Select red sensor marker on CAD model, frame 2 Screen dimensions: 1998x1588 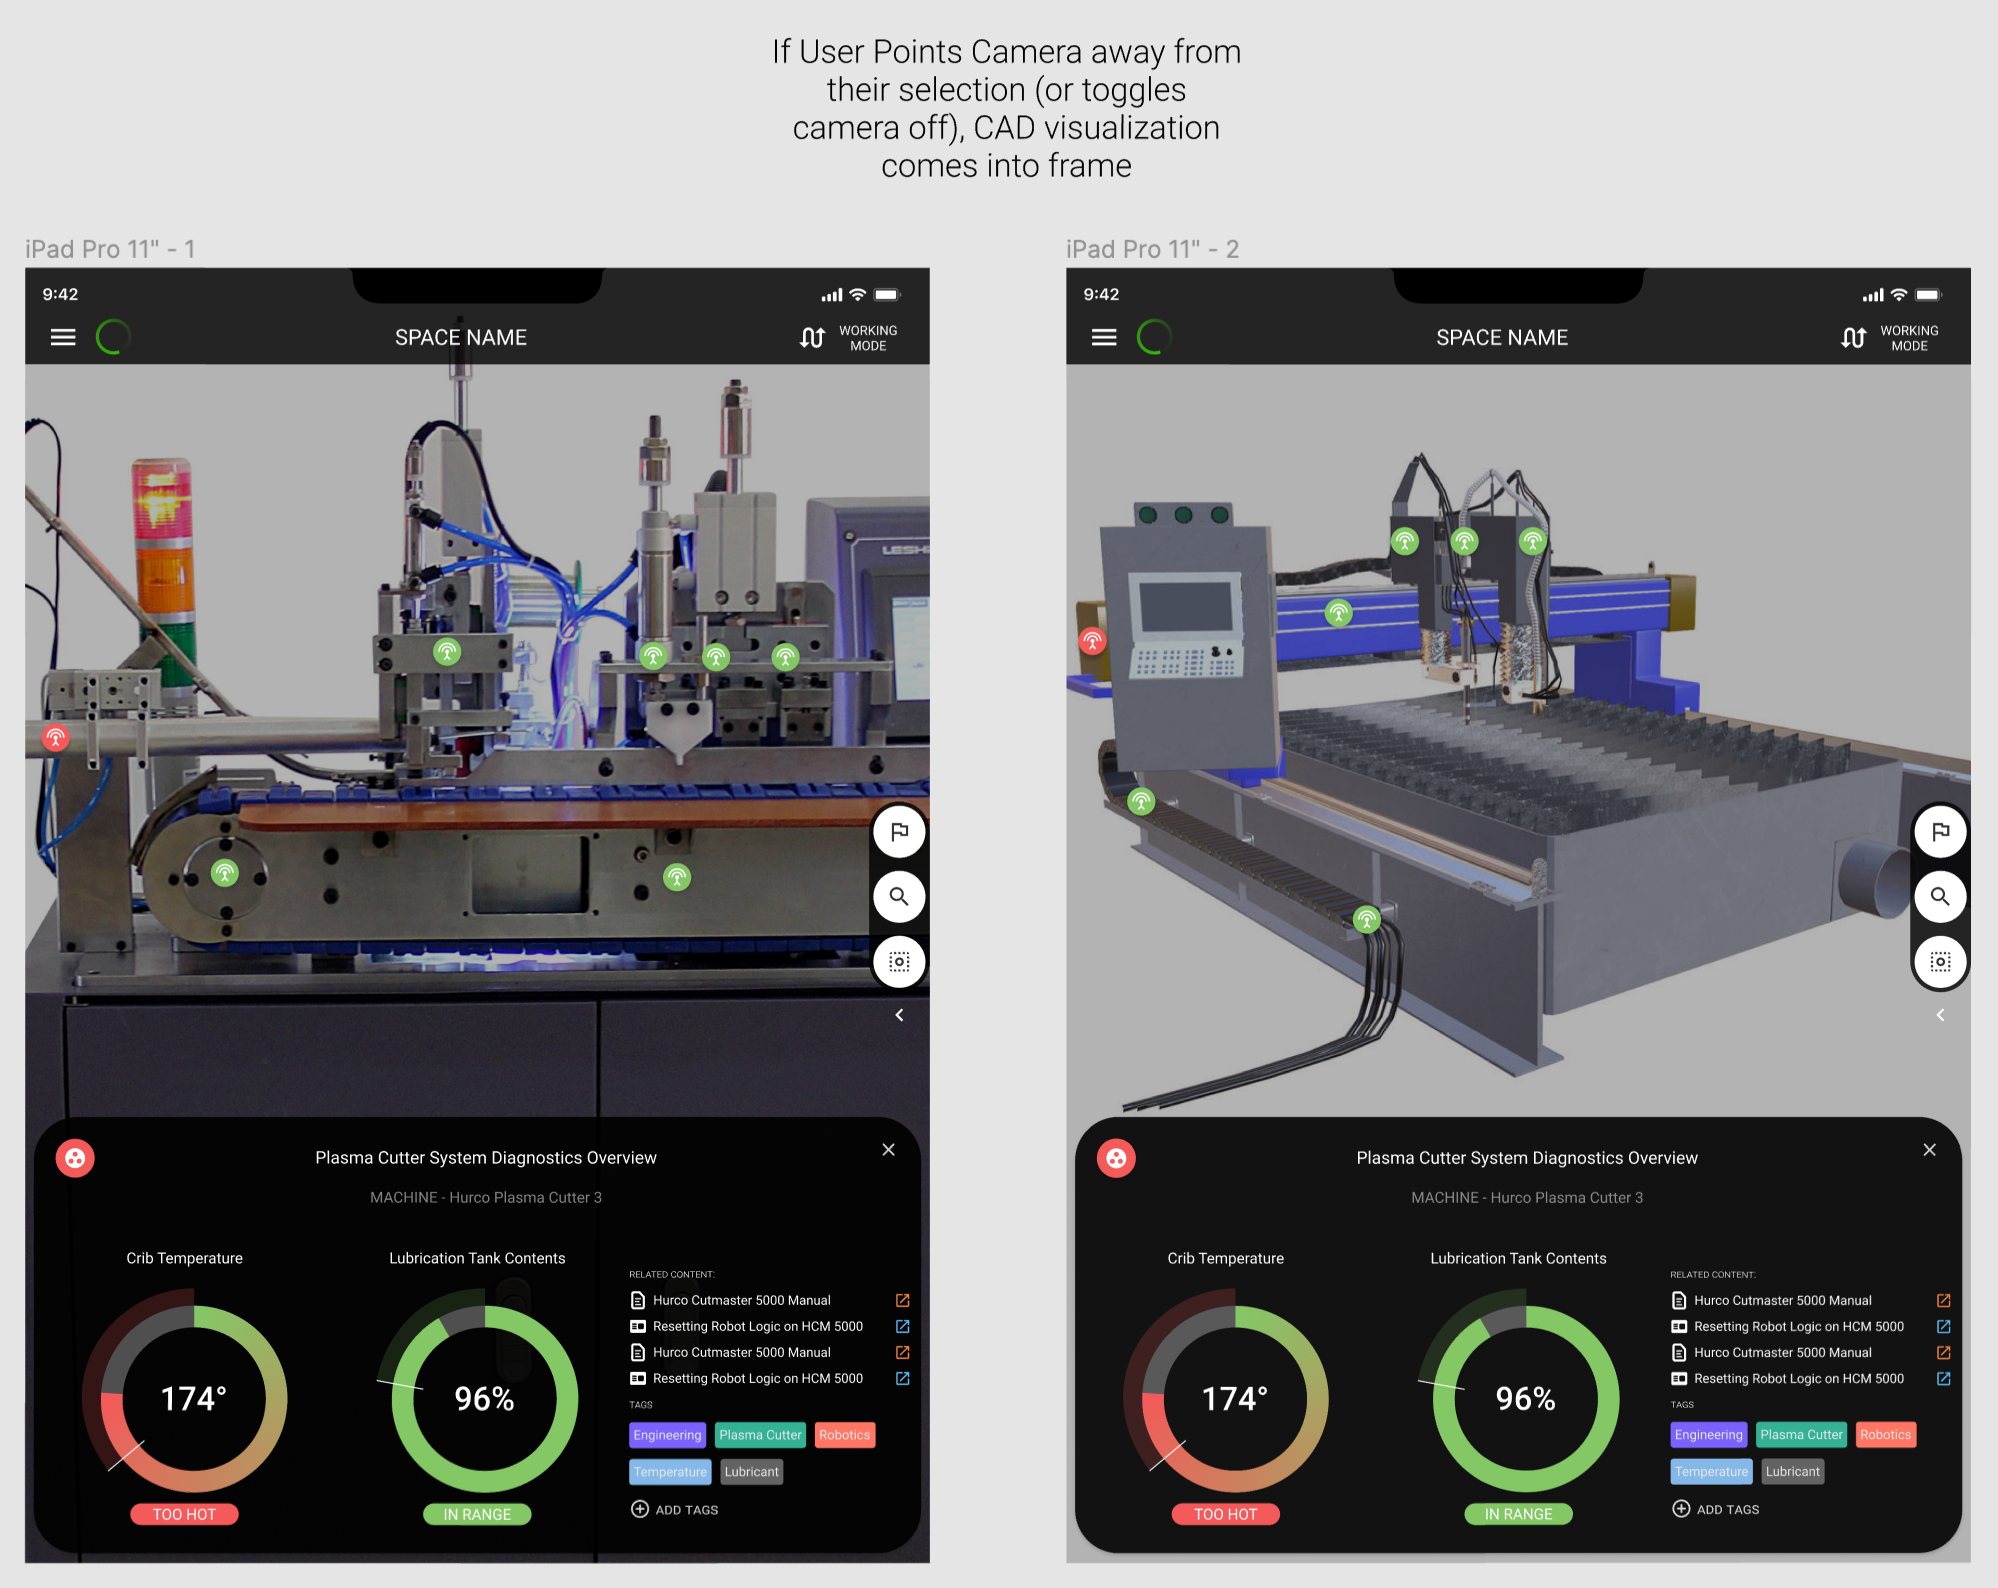coord(1092,640)
